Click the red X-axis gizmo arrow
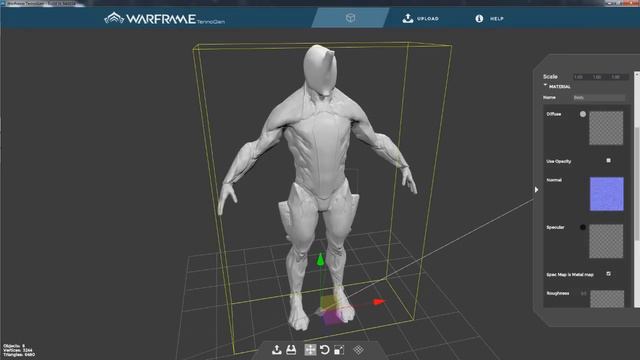 coord(379,302)
